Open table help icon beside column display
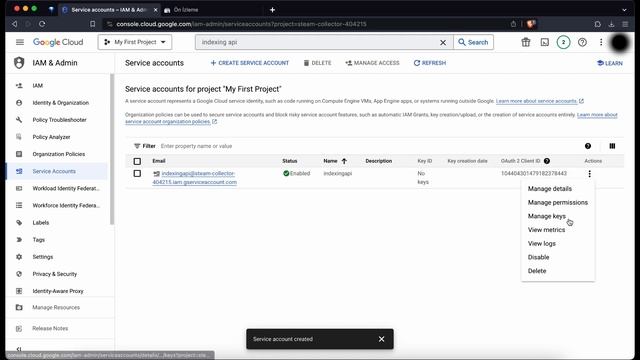The width and height of the screenshot is (640, 360). [588, 146]
